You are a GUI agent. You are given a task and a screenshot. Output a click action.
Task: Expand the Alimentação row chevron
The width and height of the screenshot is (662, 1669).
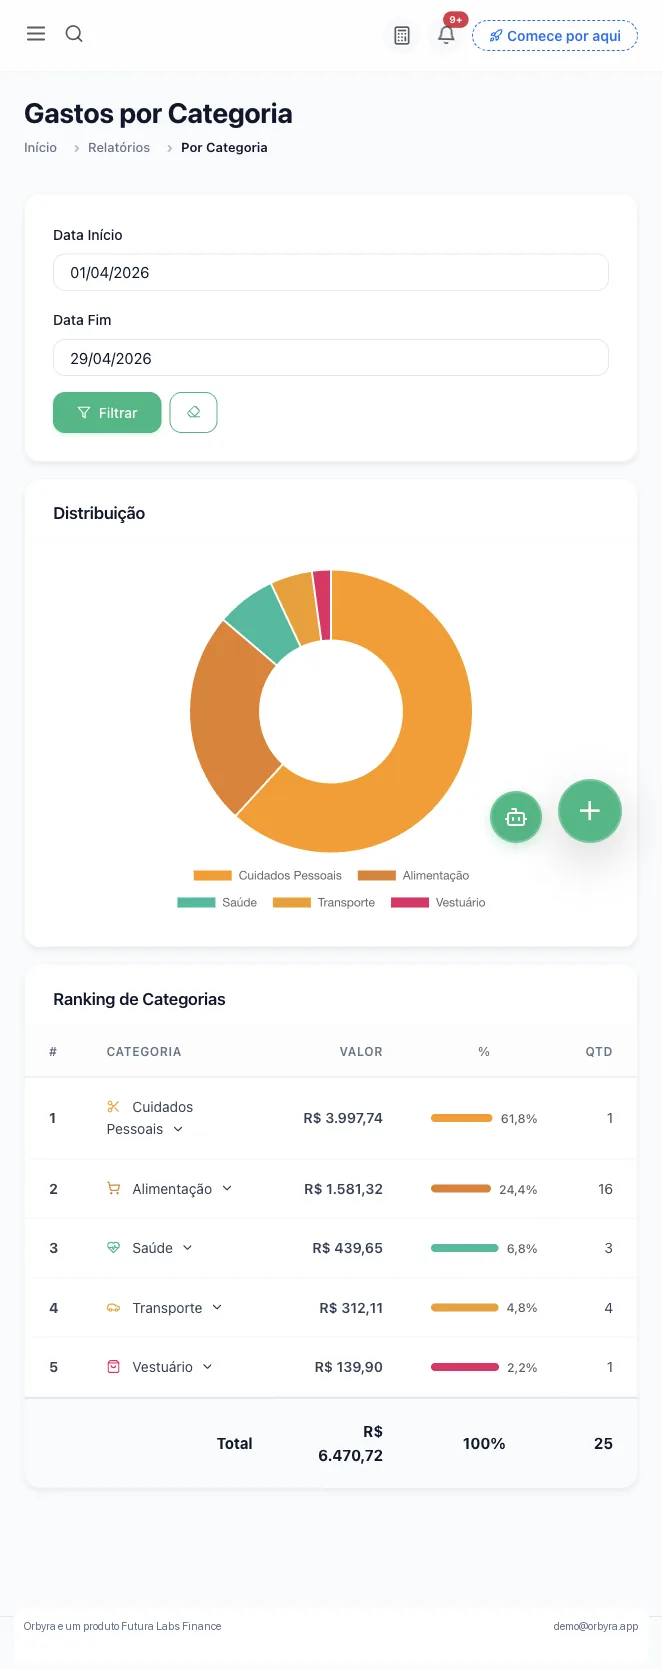227,1189
